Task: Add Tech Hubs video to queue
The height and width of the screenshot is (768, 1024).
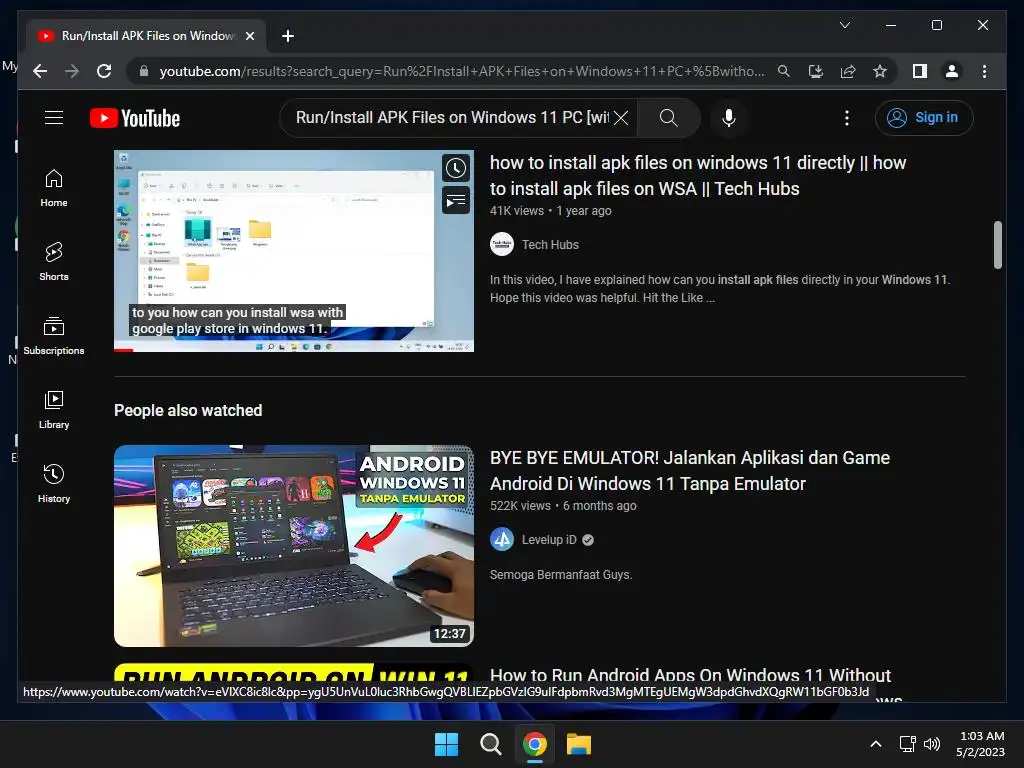Action: coord(456,200)
